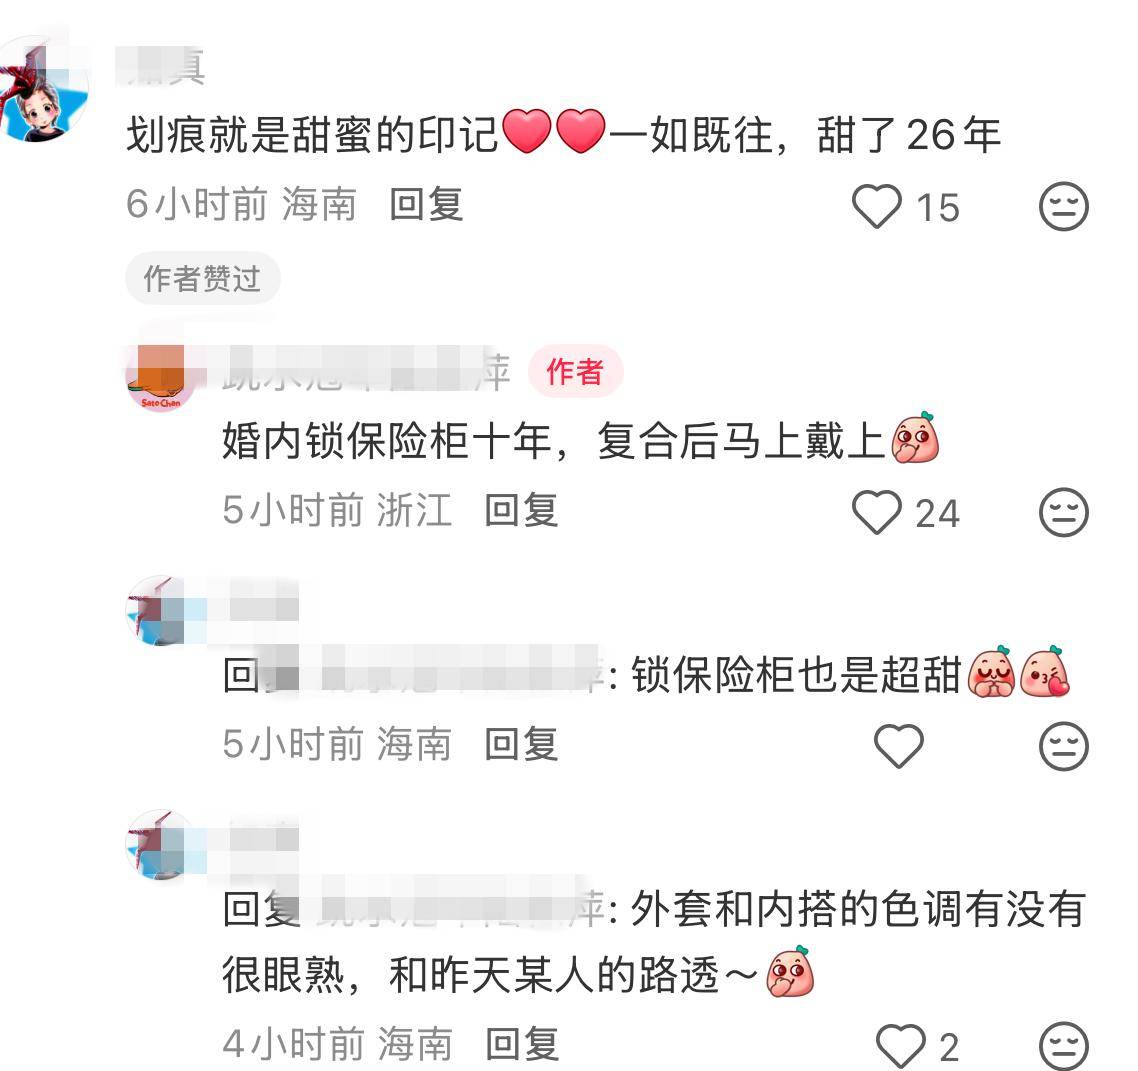
Task: Reply to the author's 5小时前 浙江 comment
Action: coord(521,510)
